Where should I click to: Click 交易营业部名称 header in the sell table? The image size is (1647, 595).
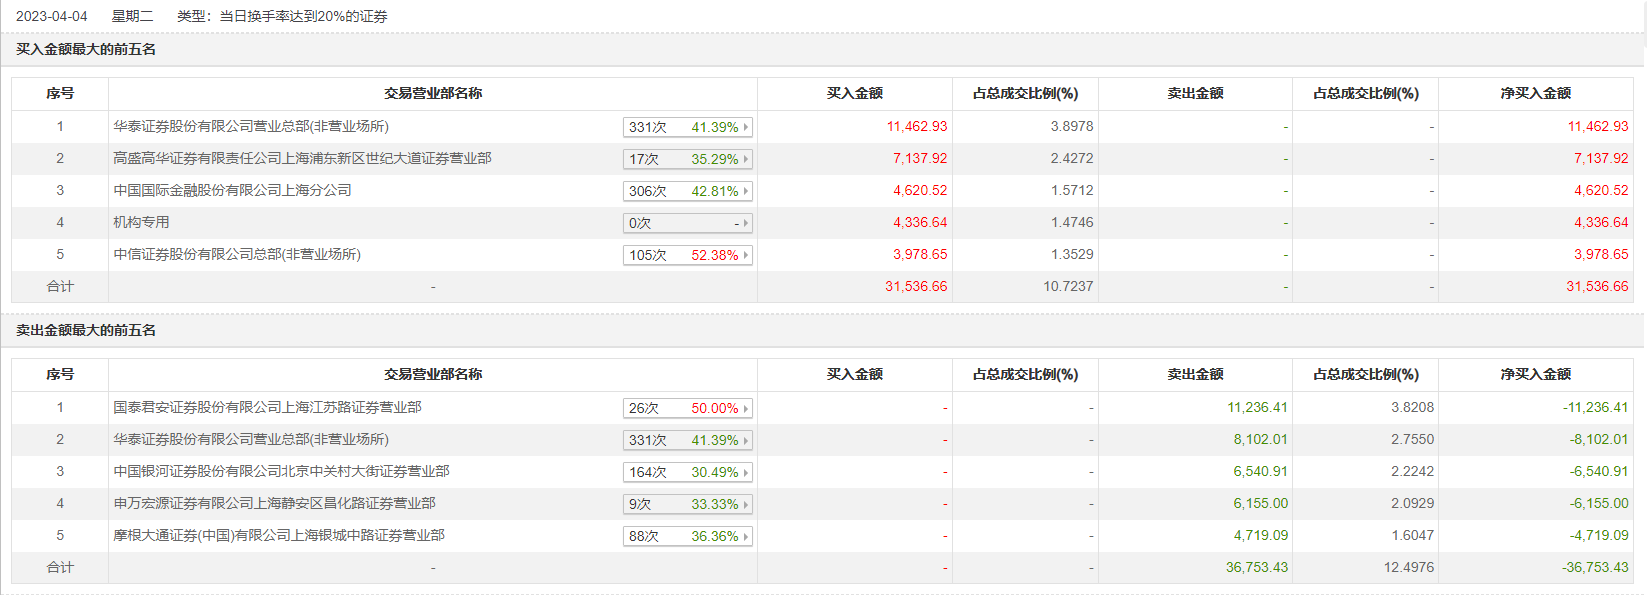point(433,375)
